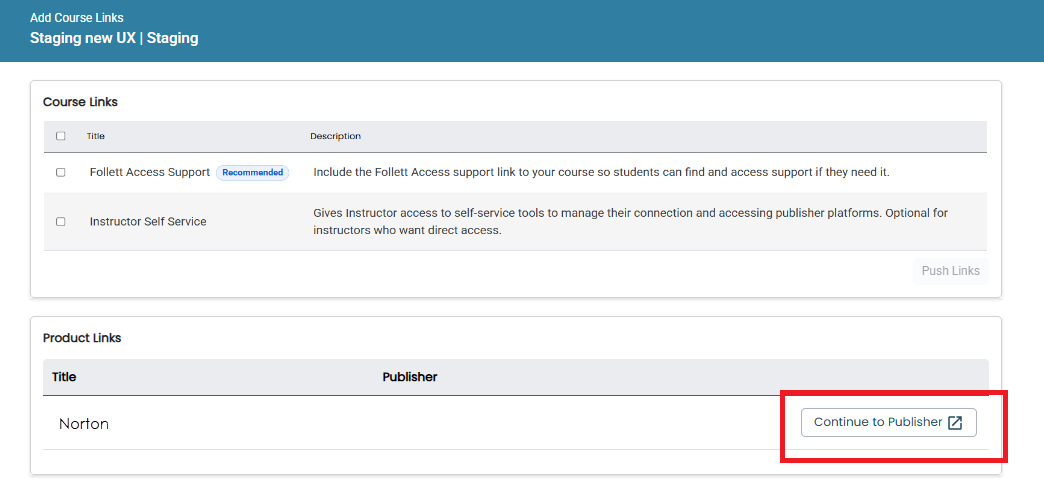1044x486 pixels.
Task: Click the Title column header in Product Links
Action: 64,377
